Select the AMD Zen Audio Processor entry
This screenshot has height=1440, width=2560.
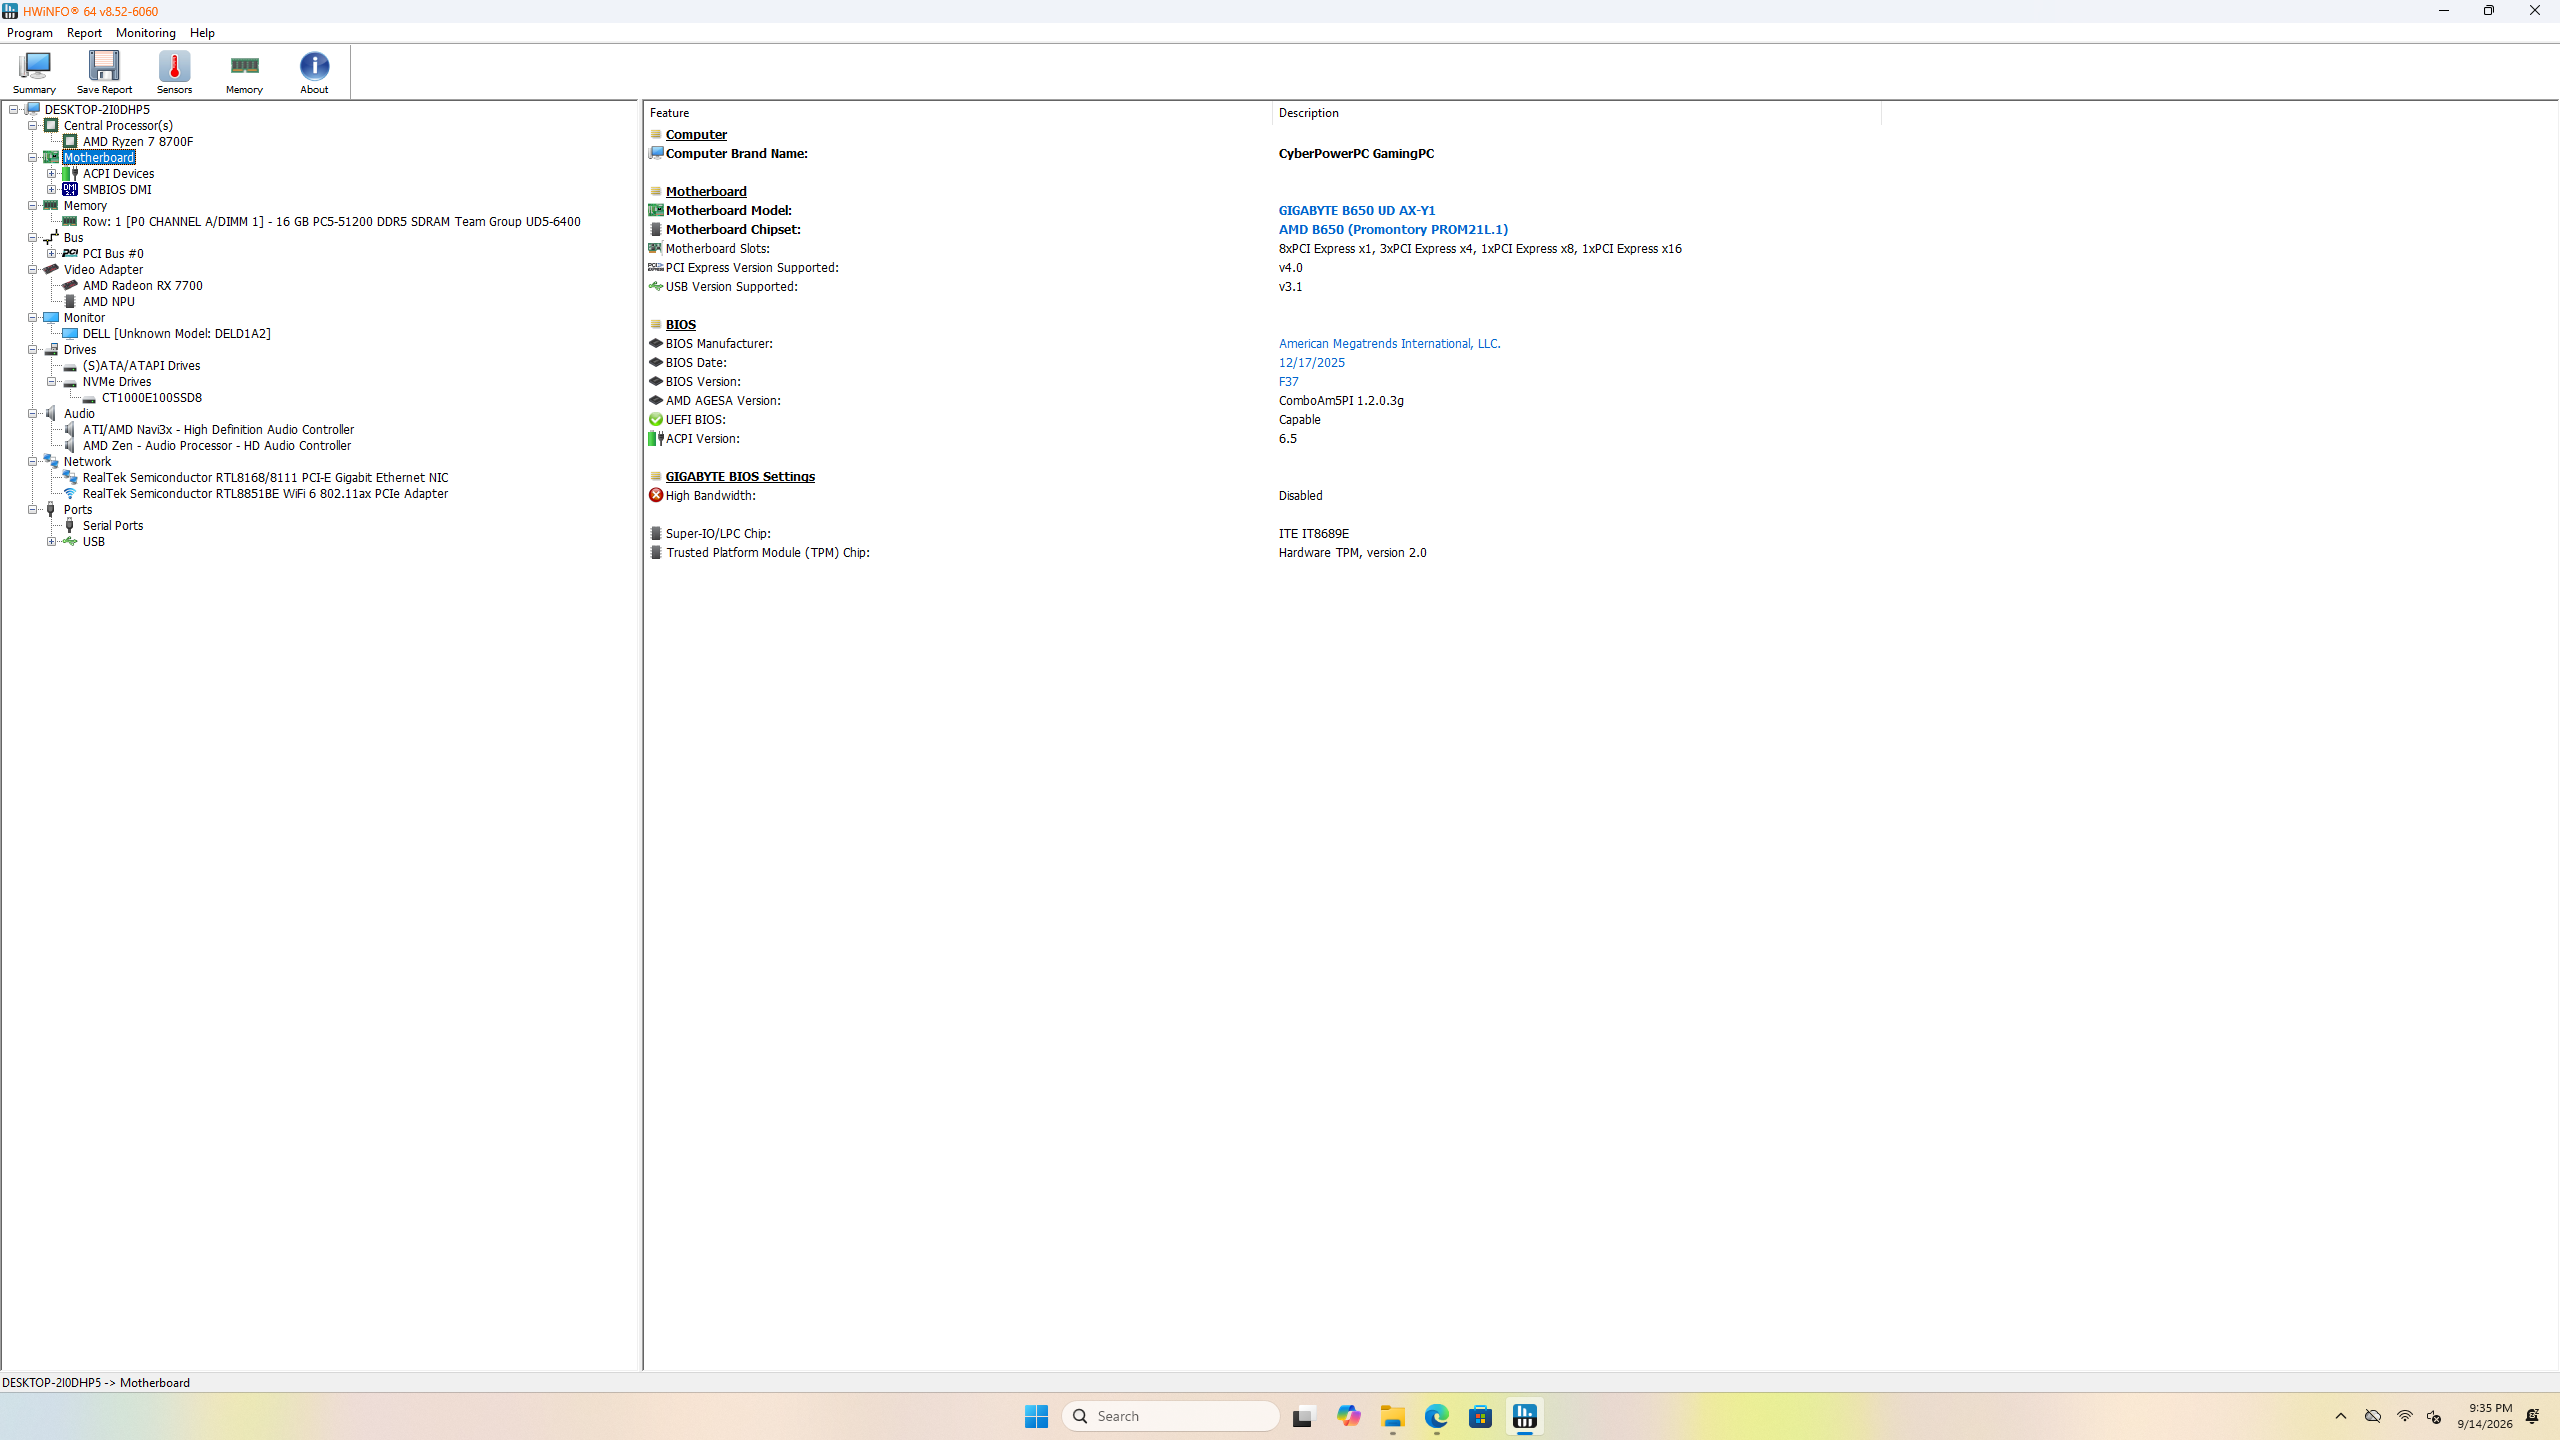click(x=217, y=446)
